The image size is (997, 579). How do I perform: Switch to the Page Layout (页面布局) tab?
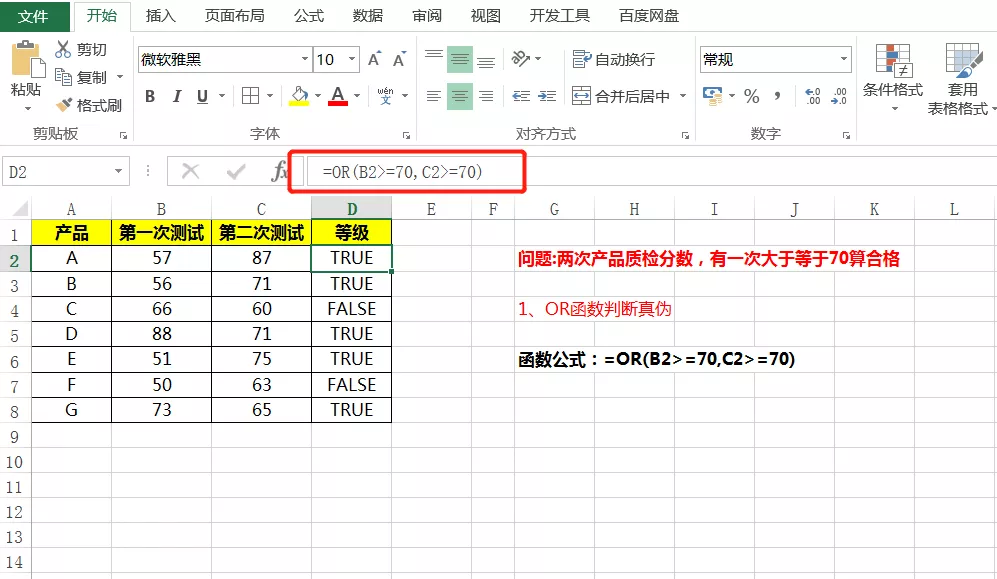click(x=235, y=16)
